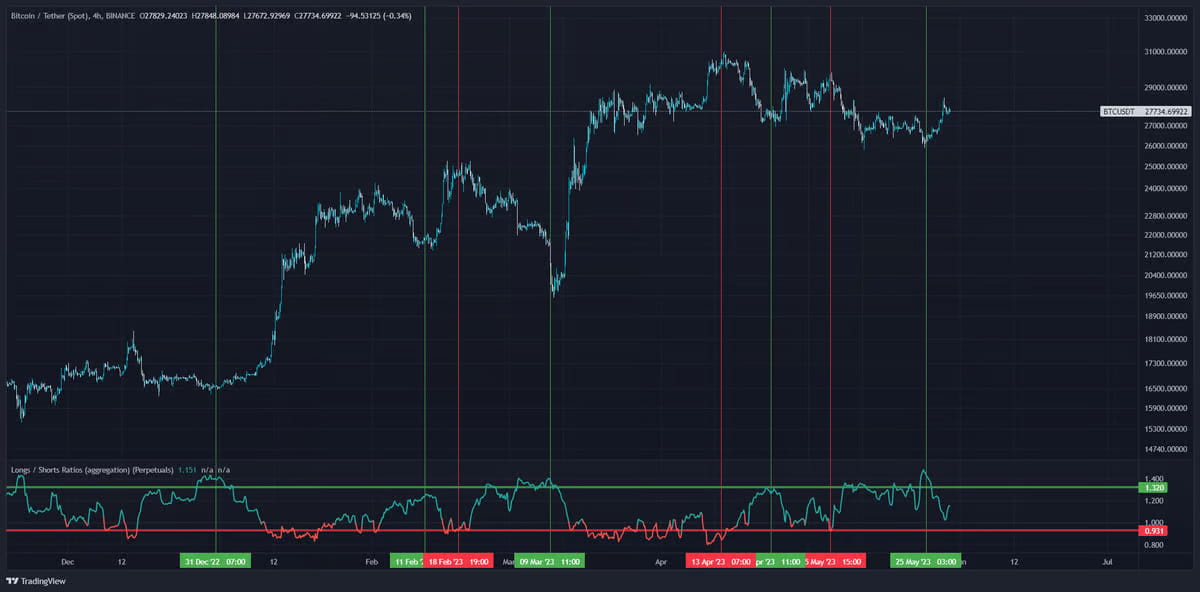This screenshot has height=592, width=1200.
Task: Click the 33000.00000 price axis value
Action: [1168, 18]
